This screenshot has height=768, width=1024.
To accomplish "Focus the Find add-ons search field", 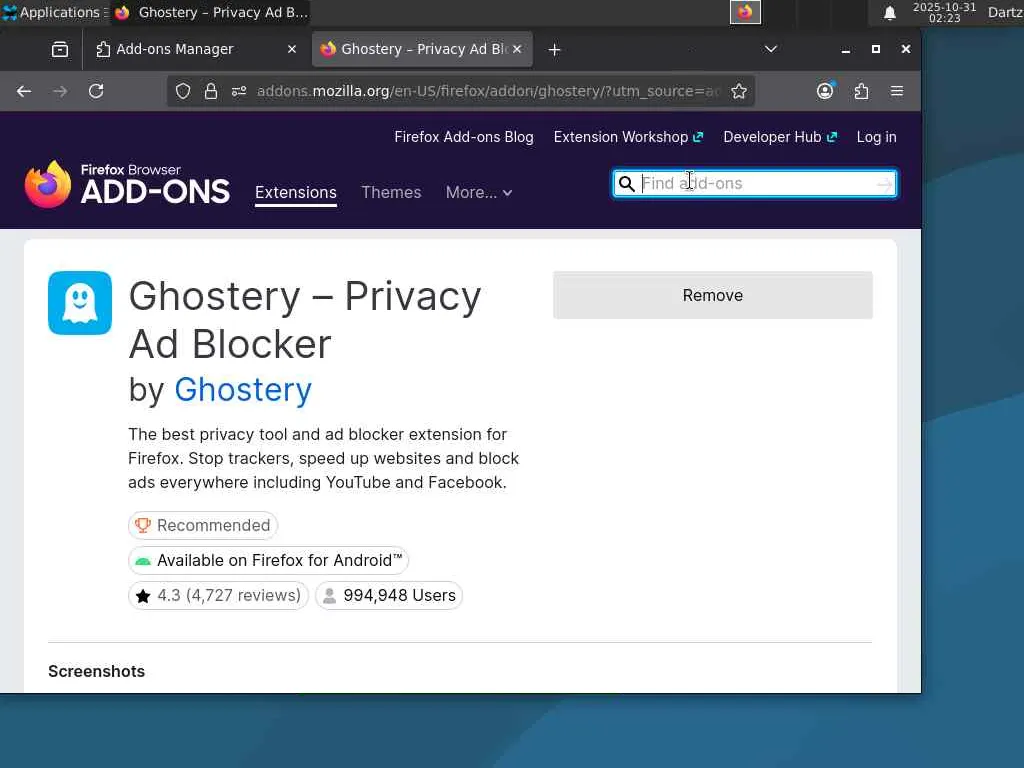I will (755, 184).
